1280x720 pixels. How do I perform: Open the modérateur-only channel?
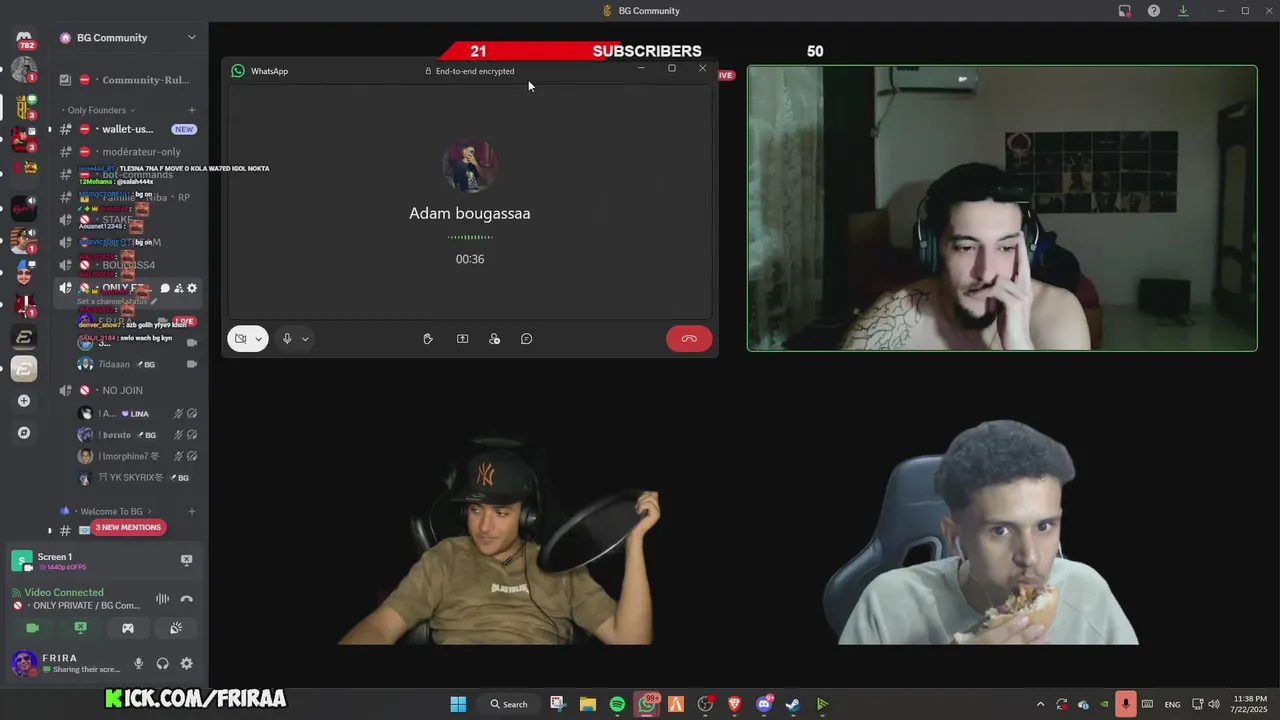tap(130, 152)
